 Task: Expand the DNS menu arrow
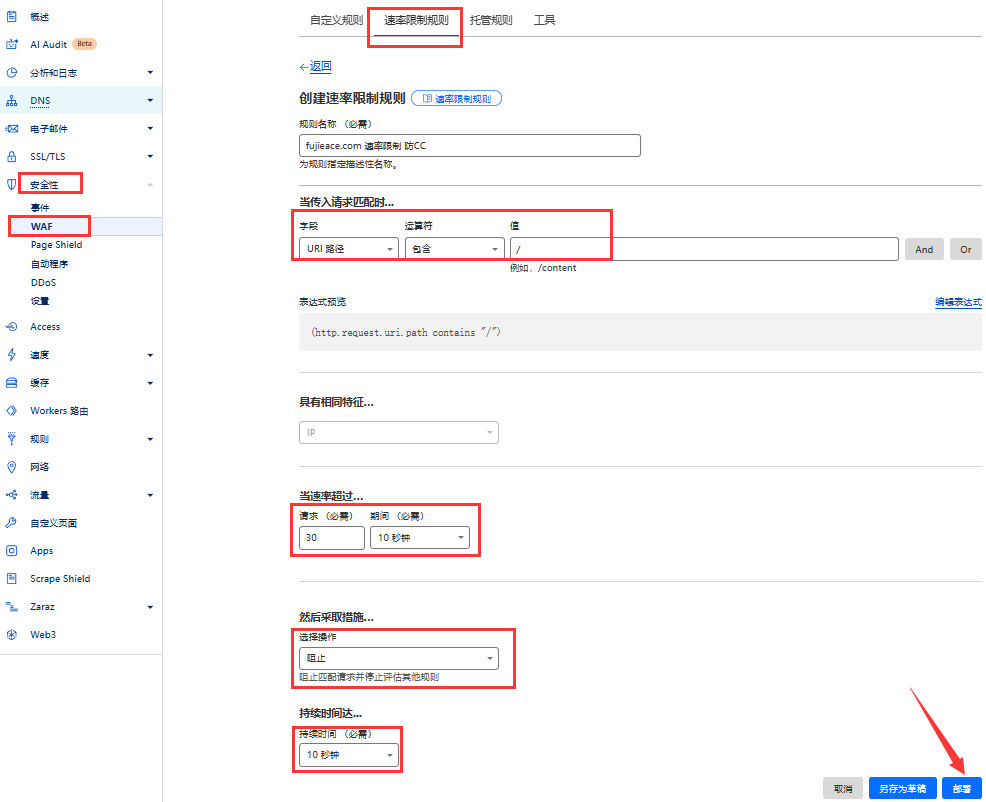pos(150,101)
